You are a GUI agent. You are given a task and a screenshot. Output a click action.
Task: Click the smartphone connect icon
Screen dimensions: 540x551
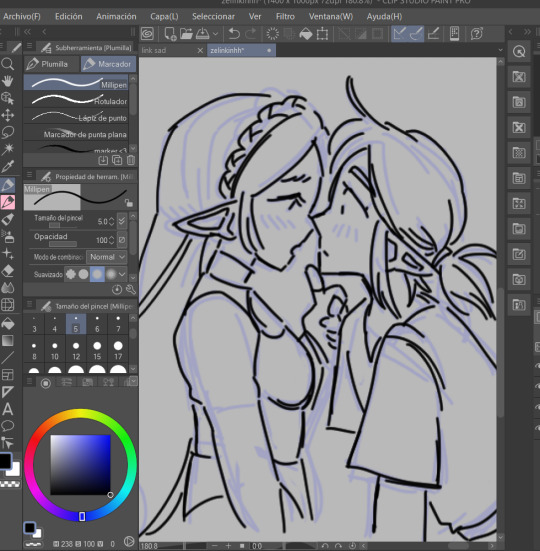point(454,34)
